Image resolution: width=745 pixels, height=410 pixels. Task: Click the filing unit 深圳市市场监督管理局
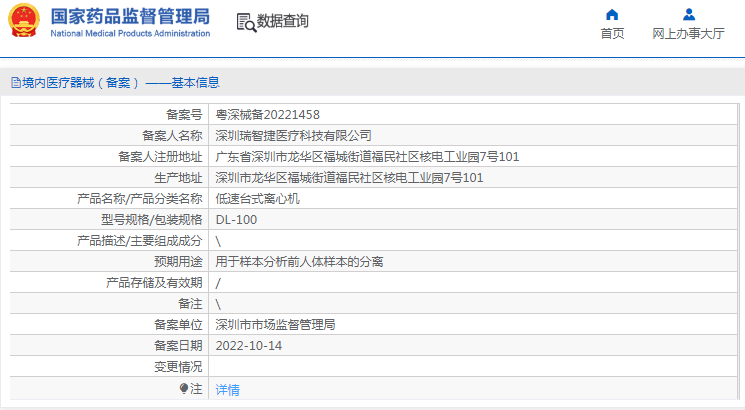click(x=275, y=324)
